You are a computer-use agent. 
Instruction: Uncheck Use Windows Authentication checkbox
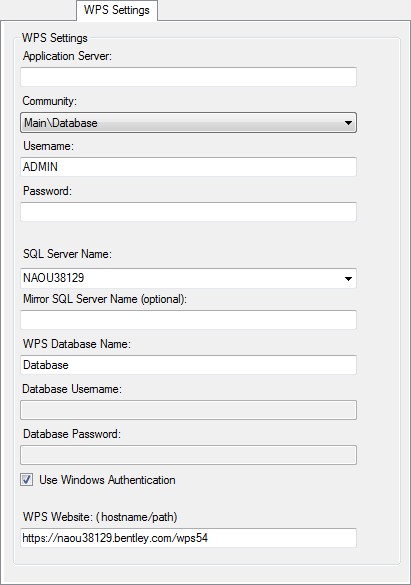tap(26, 480)
